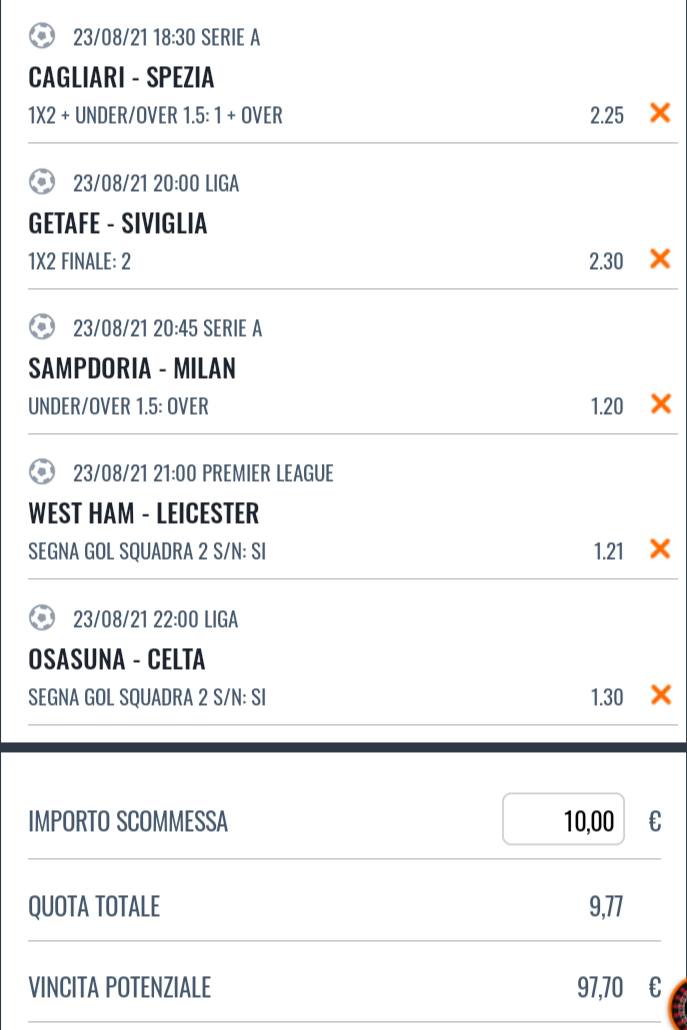The image size is (687, 1030).
Task: Delete the Sampdoria - Milan bet
Action: pos(659,404)
